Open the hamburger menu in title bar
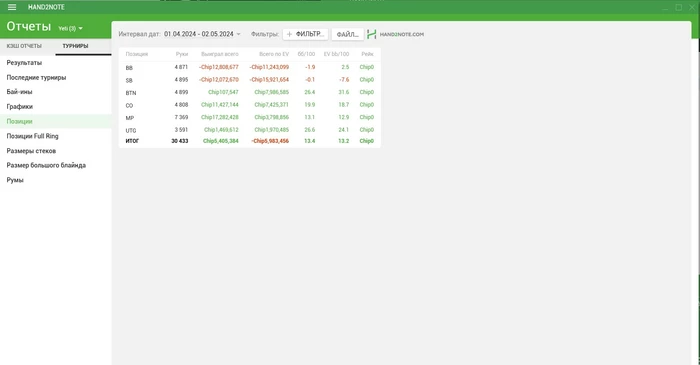The width and height of the screenshot is (700, 365). (x=12, y=7)
